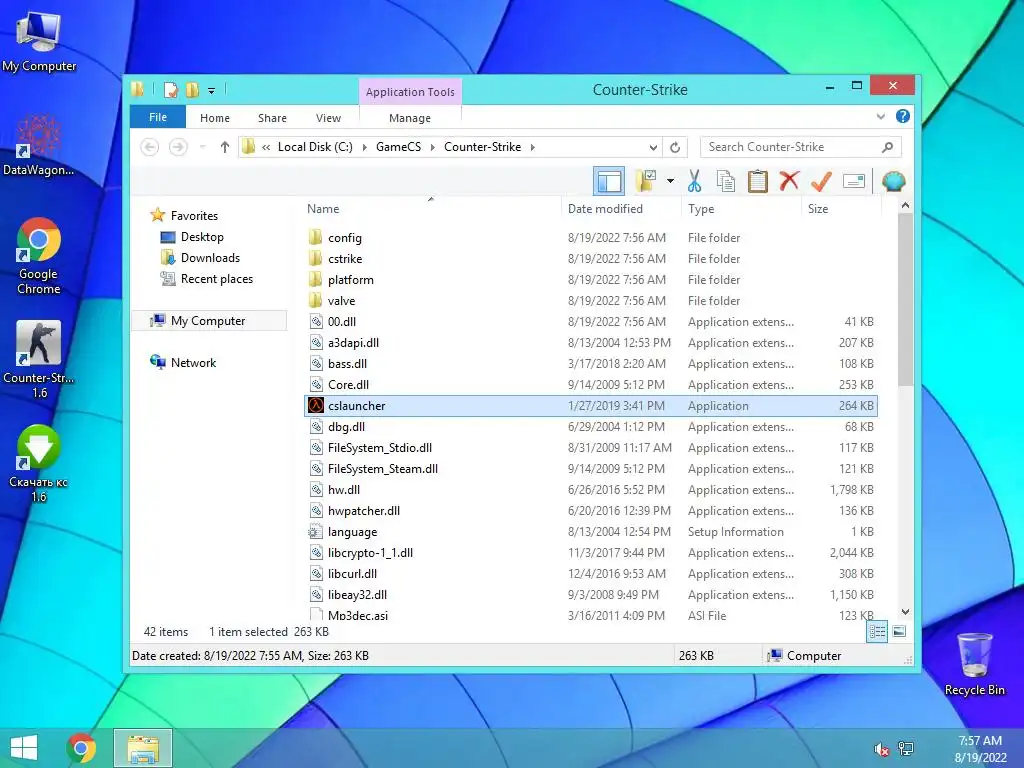Screen dimensions: 1024x768
Task: Click Chrome icon on the taskbar
Action: (x=81, y=748)
